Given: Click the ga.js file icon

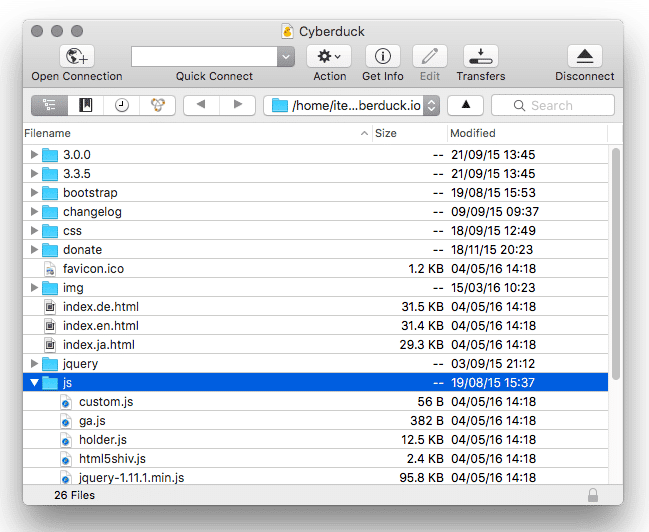Looking at the screenshot, I should click(65, 421).
